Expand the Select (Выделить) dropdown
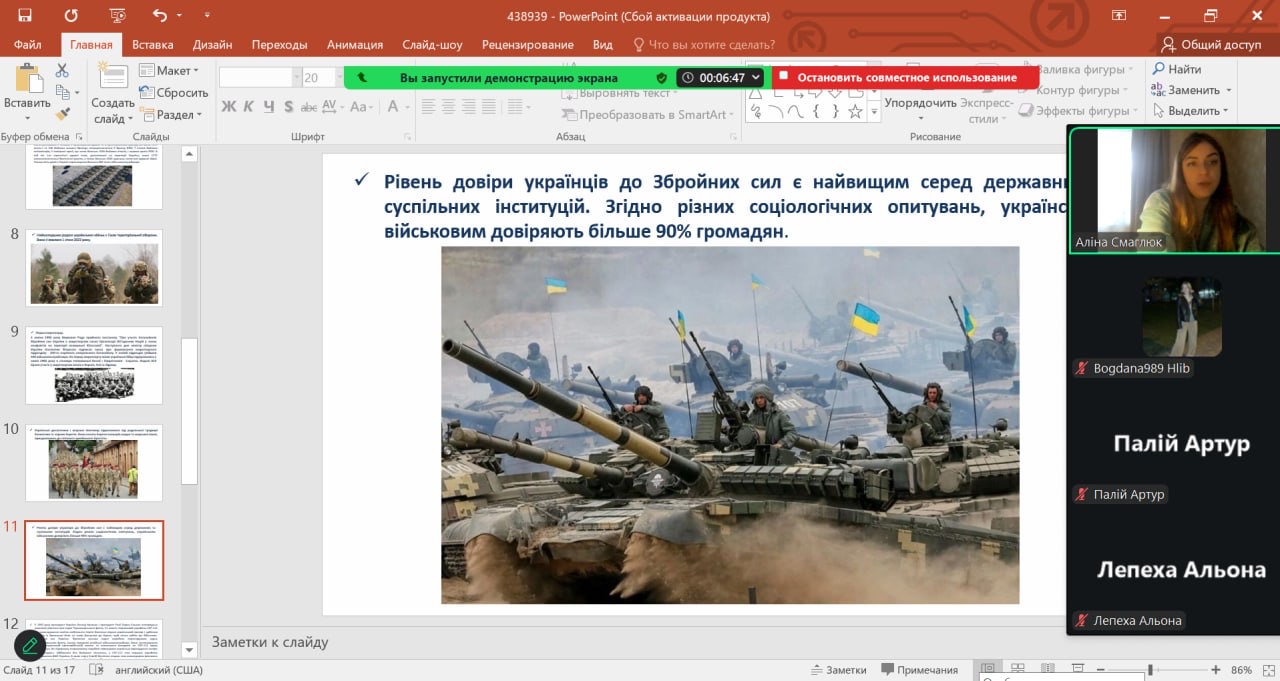This screenshot has width=1280, height=681. click(1198, 111)
